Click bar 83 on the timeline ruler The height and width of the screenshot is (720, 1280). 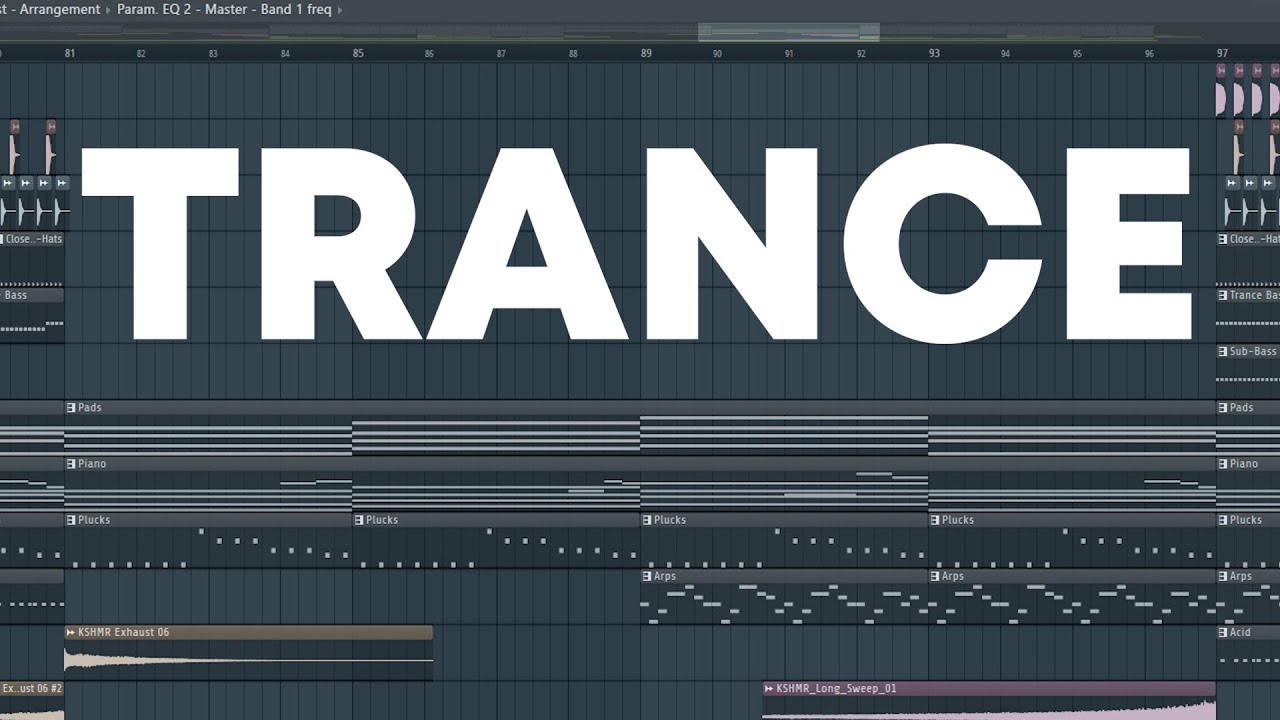coord(213,53)
